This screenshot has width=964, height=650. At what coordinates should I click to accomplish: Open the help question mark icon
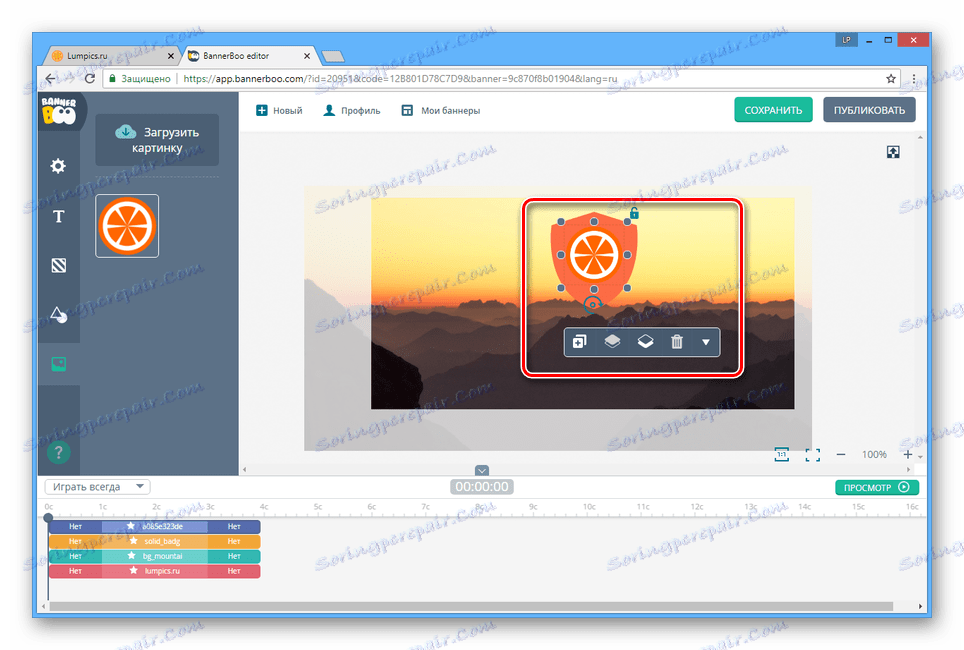(58, 453)
